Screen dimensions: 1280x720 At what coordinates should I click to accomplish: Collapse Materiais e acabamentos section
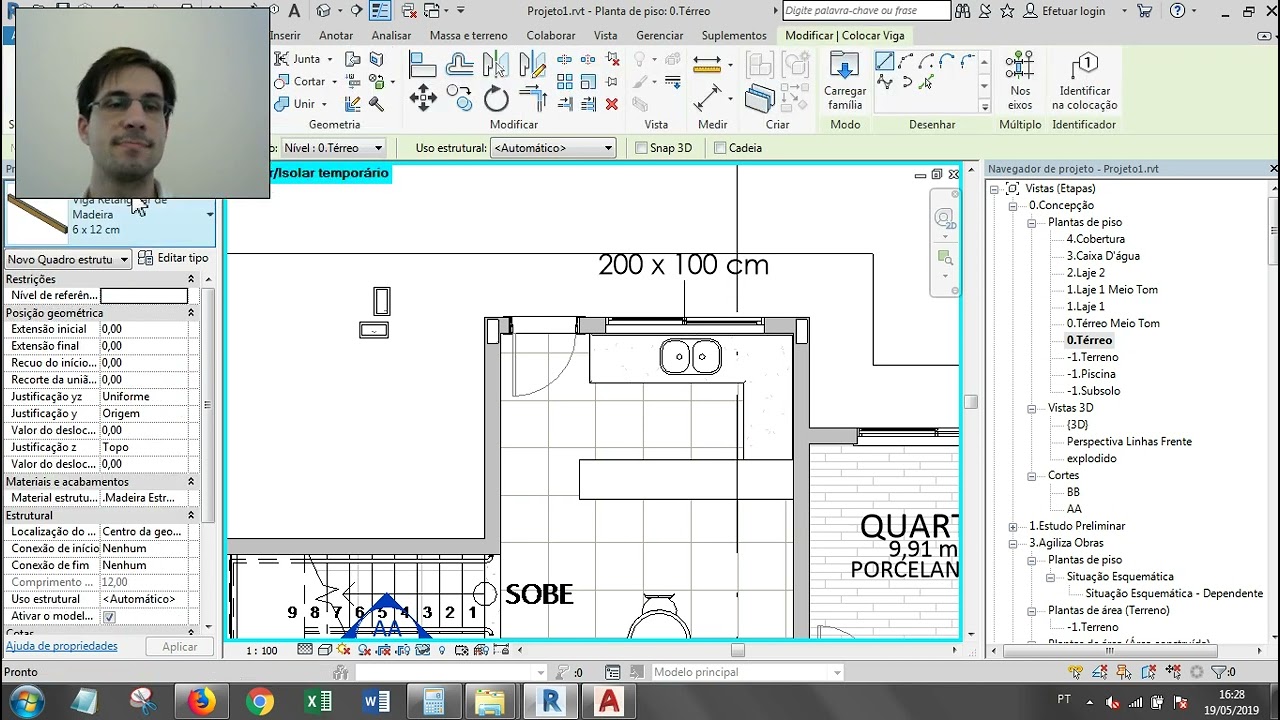coord(190,482)
